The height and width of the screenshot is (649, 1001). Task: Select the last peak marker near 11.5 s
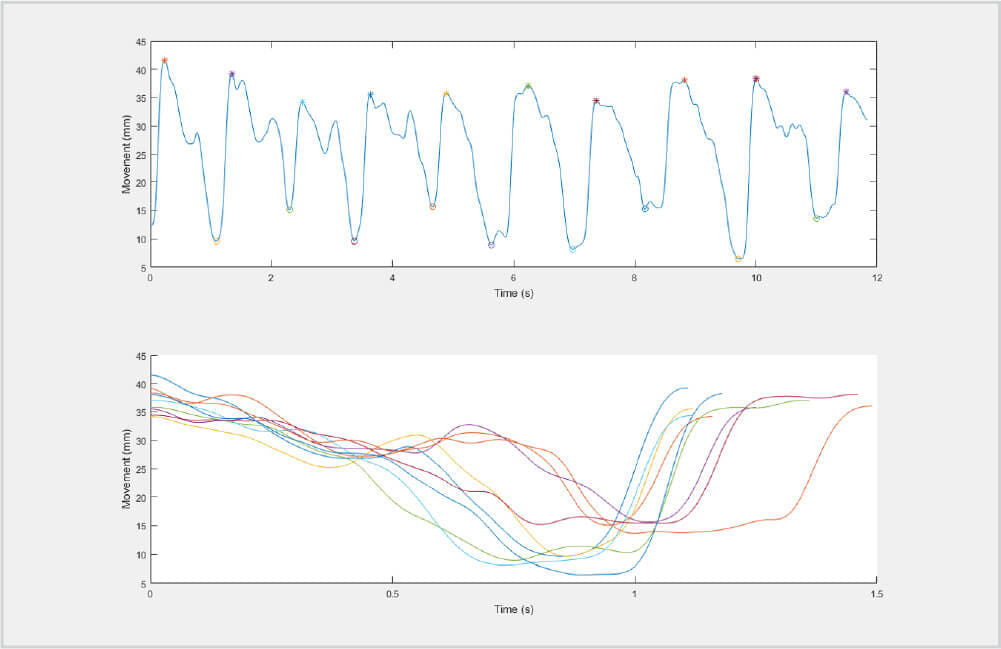[x=846, y=92]
